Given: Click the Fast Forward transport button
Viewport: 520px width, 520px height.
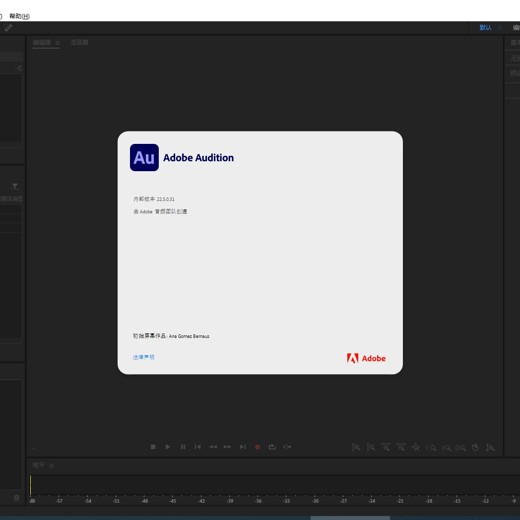Looking at the screenshot, I should [227, 447].
